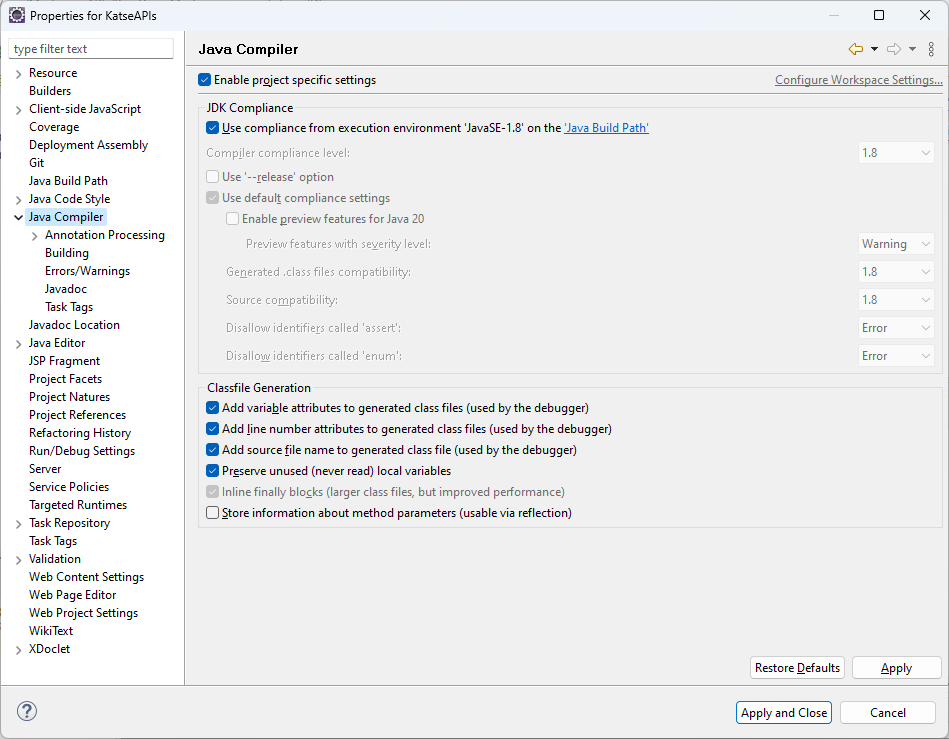Open the view menu three-dots icon

932,49
